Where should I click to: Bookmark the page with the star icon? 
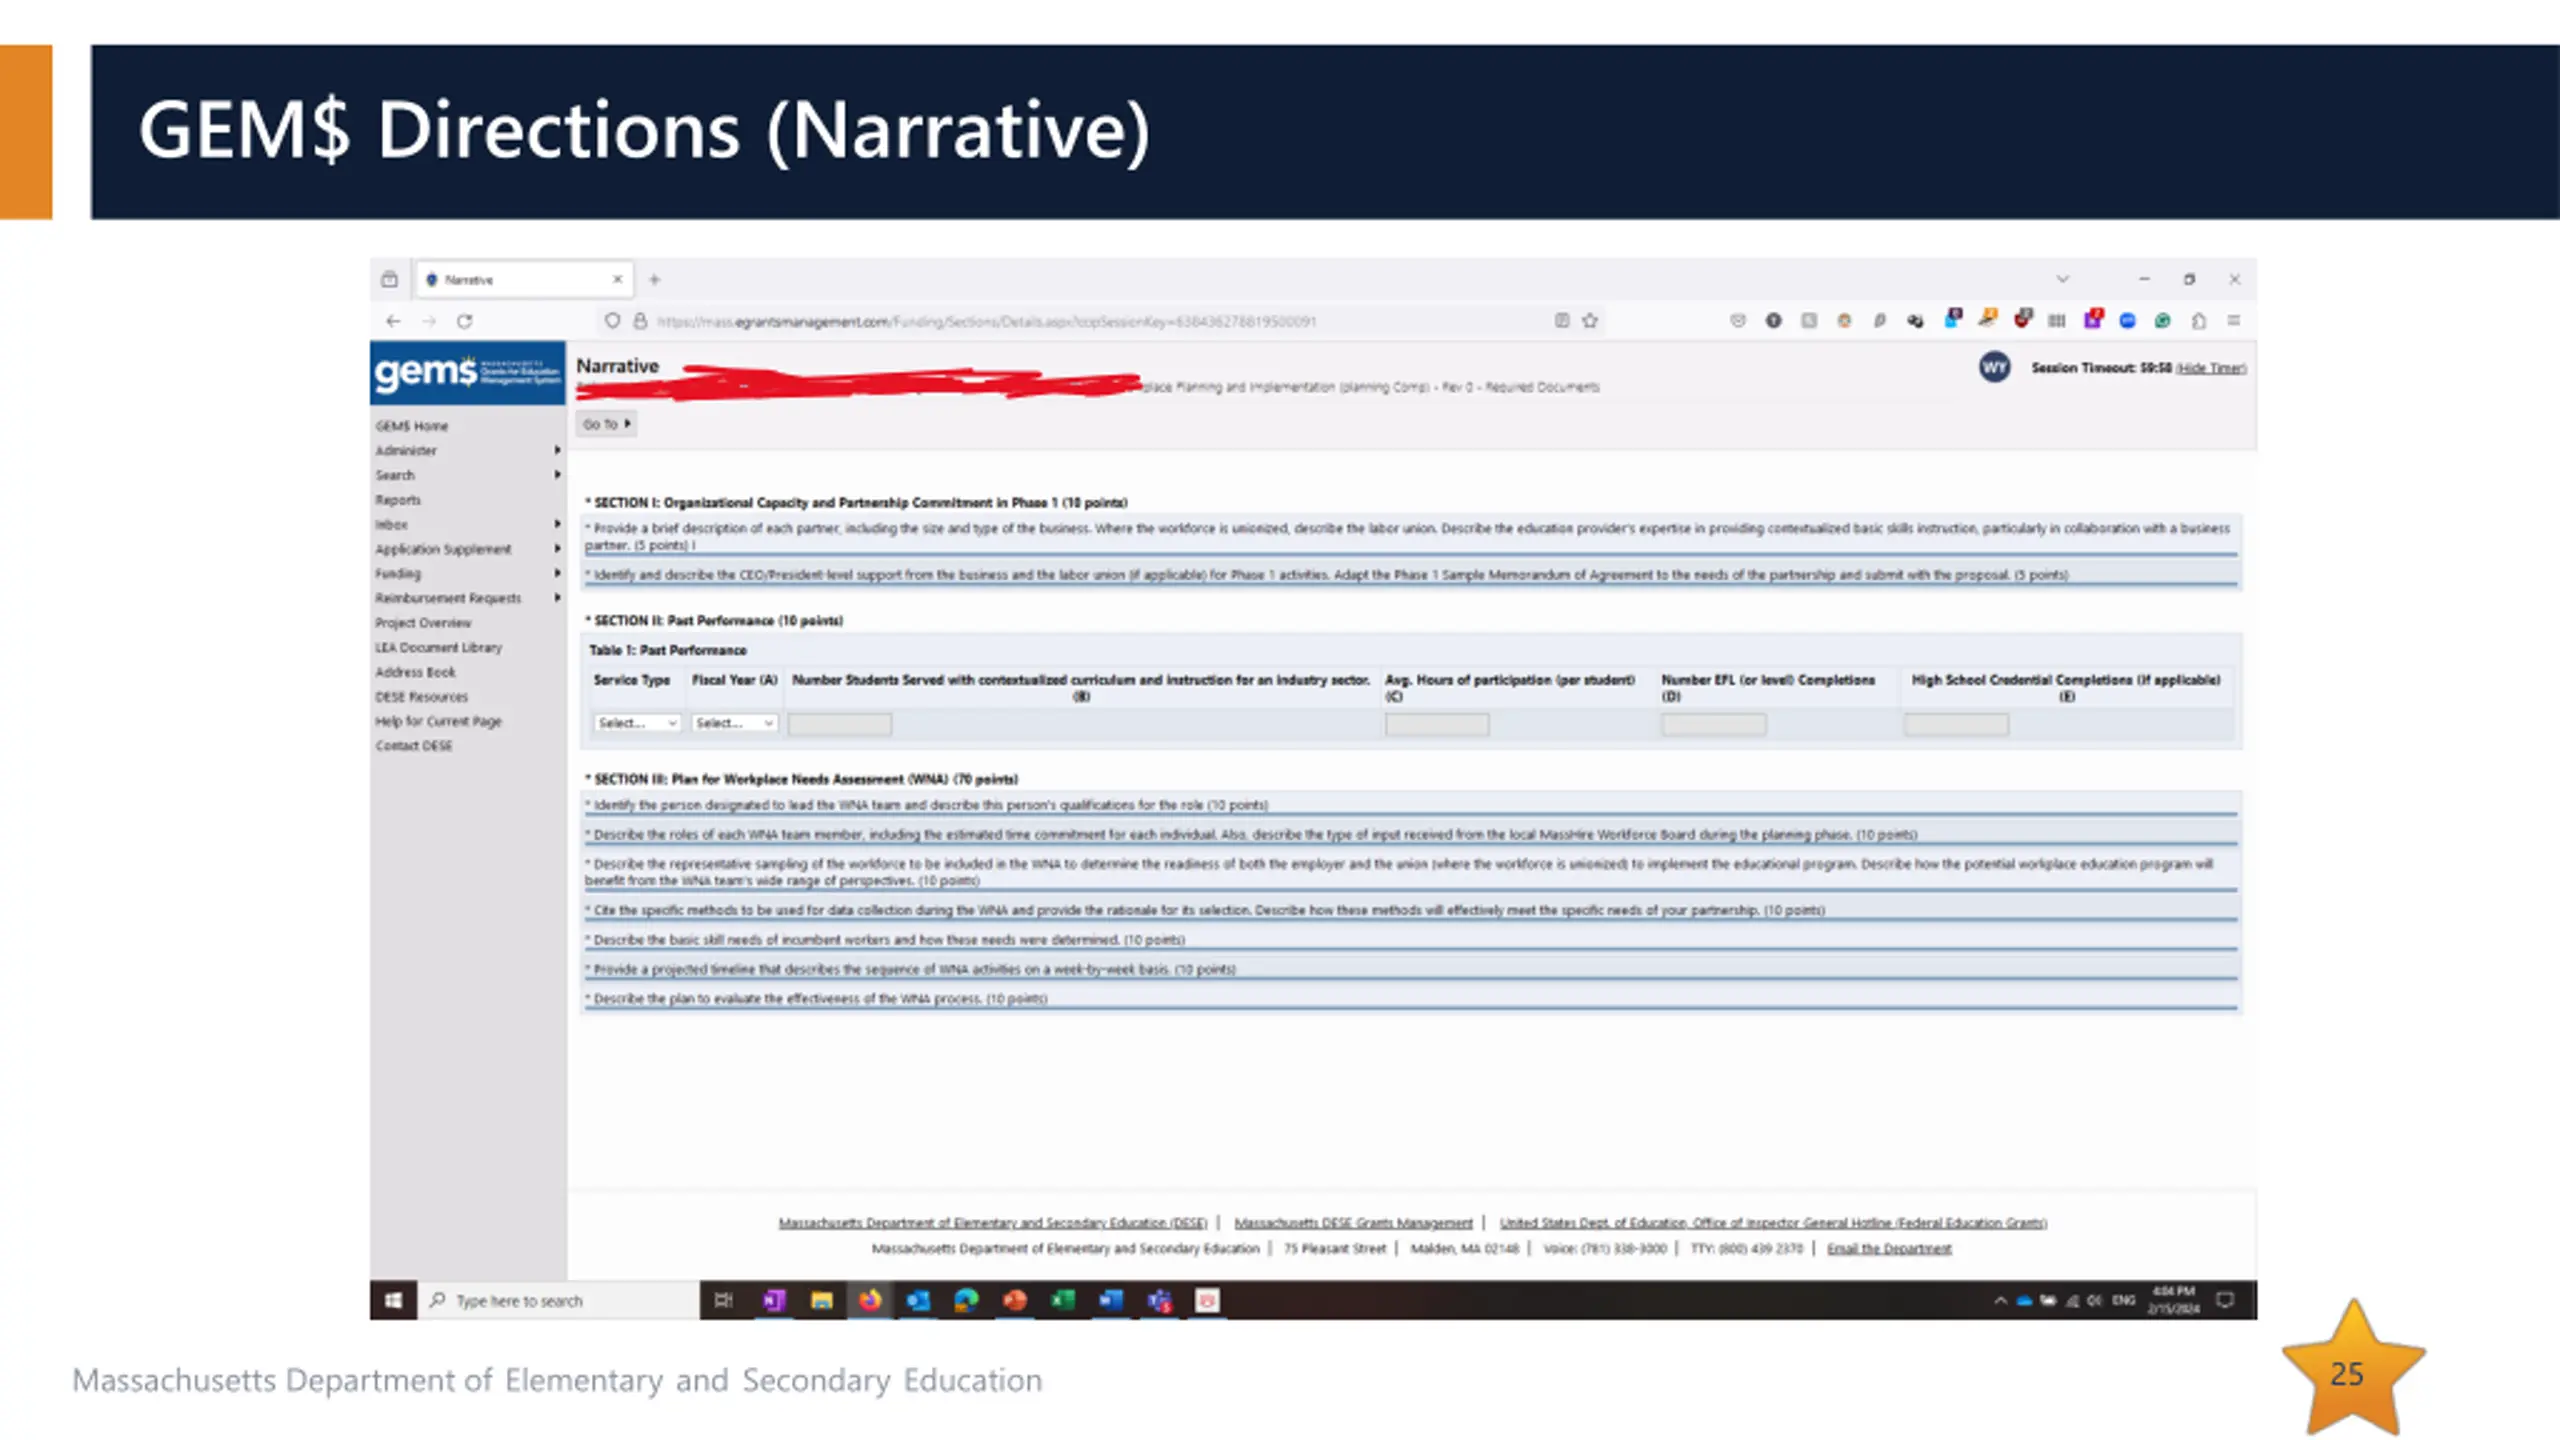point(1590,321)
